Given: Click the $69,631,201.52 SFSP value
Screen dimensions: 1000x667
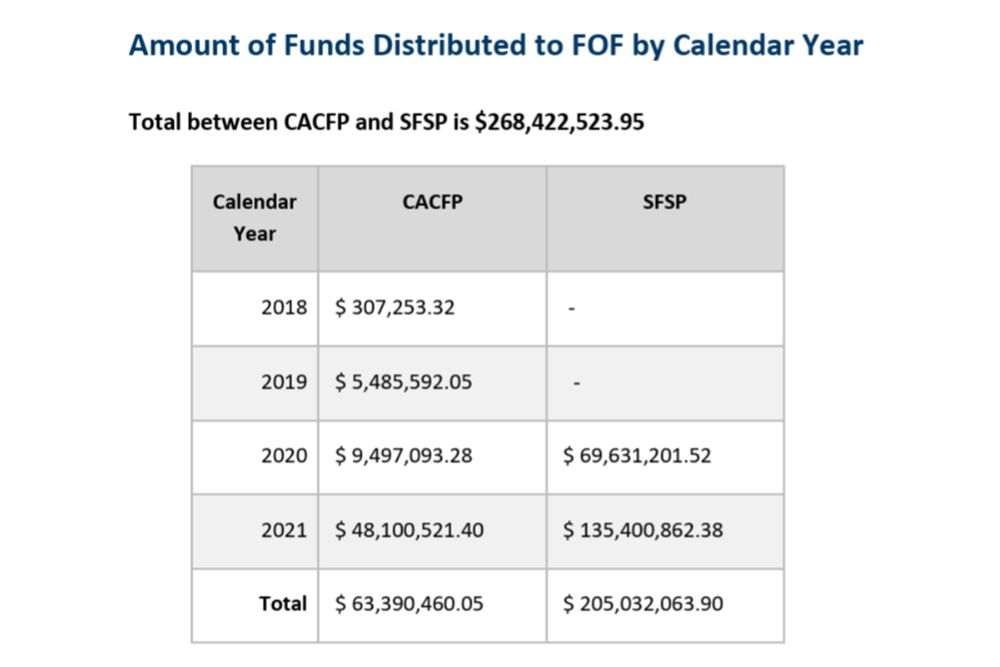Looking at the screenshot, I should click(637, 456).
